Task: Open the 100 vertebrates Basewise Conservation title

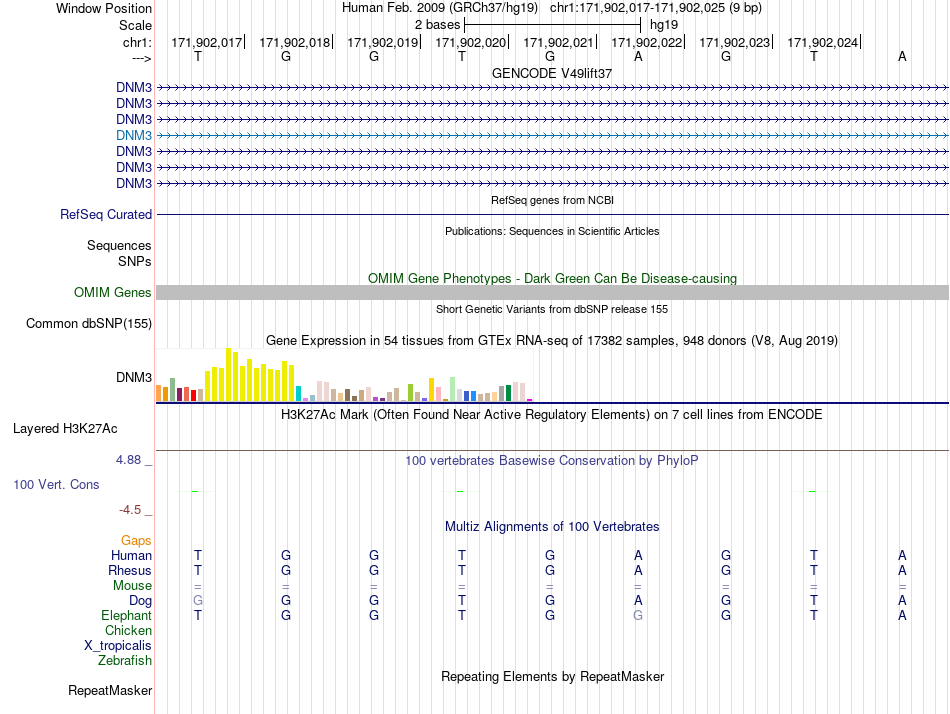Action: point(552,461)
